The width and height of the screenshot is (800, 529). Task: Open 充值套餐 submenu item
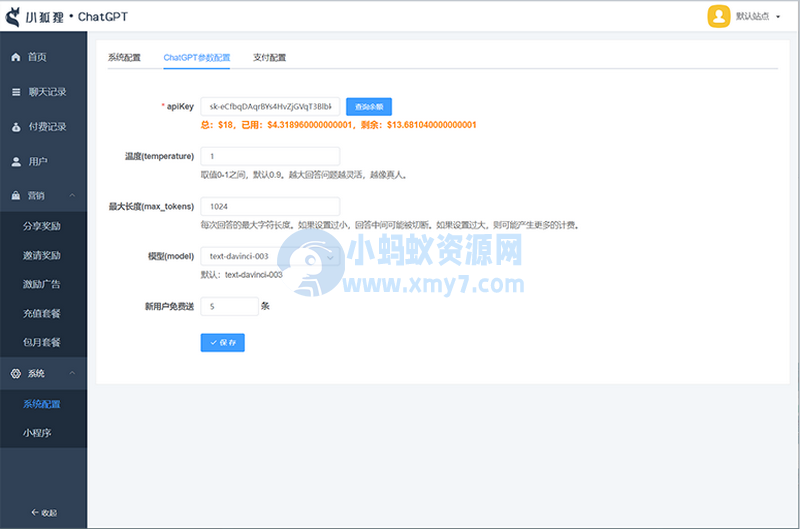42,313
